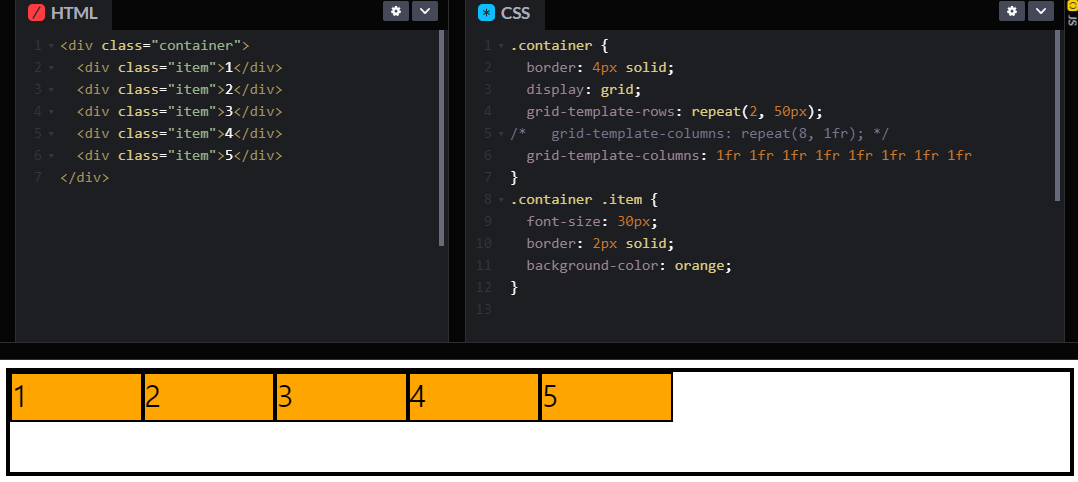Screen dimensions: 1078x482
Task: Click the 1fr list grid-template-columns line
Action: (x=749, y=155)
